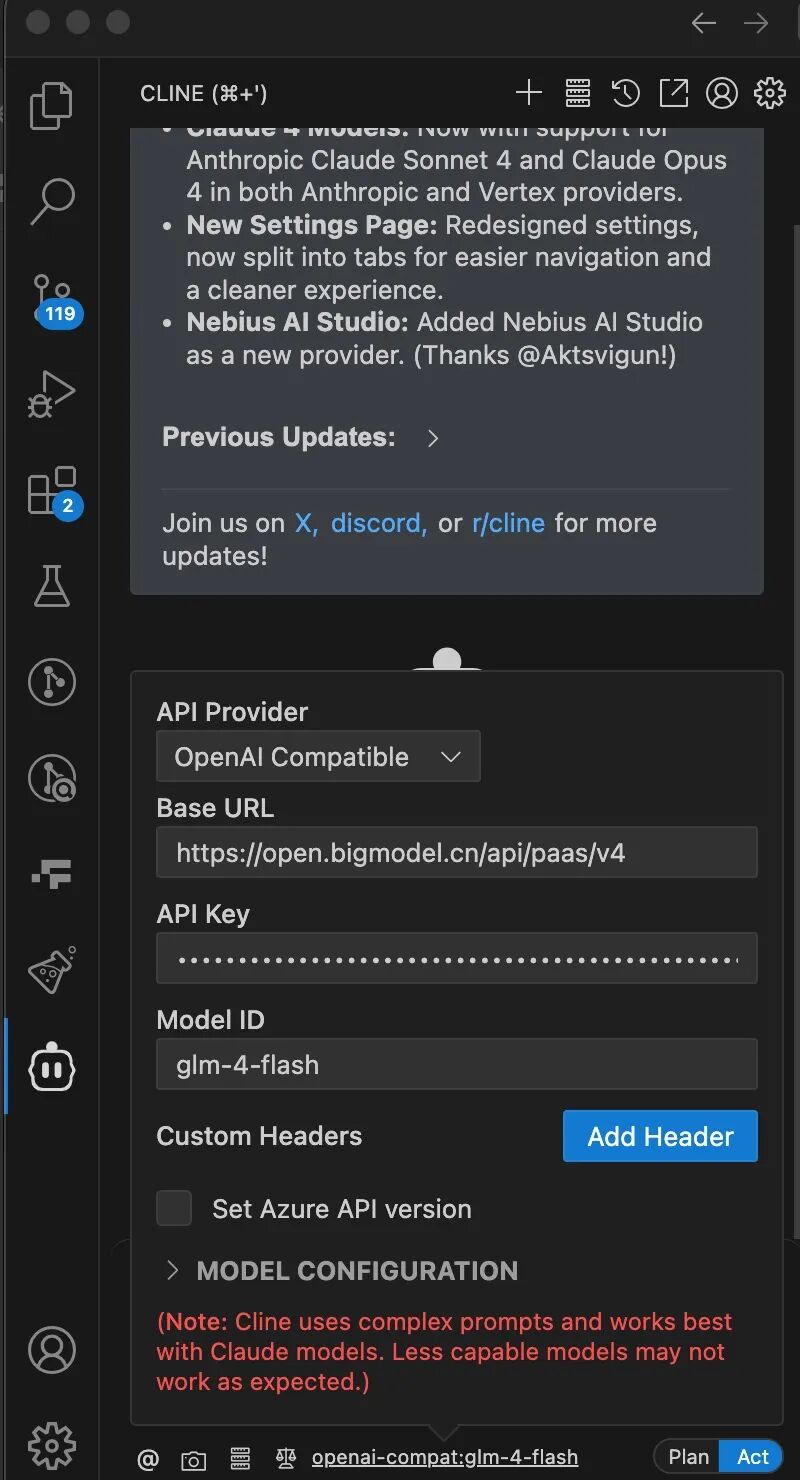Open the Testing flask icon
800x1480 pixels.
(51, 586)
